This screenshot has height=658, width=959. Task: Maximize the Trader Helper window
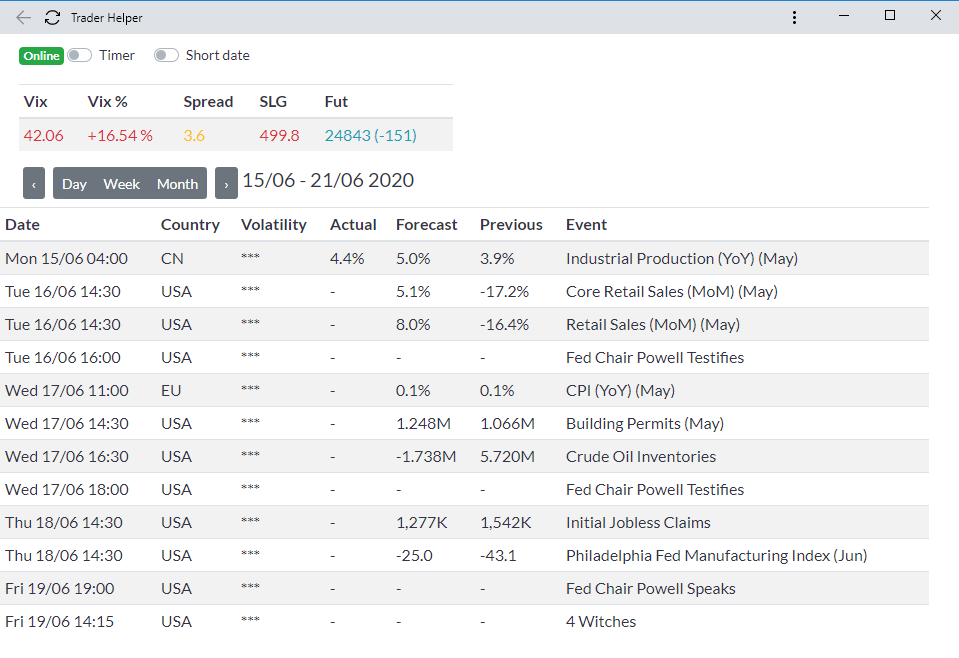890,15
